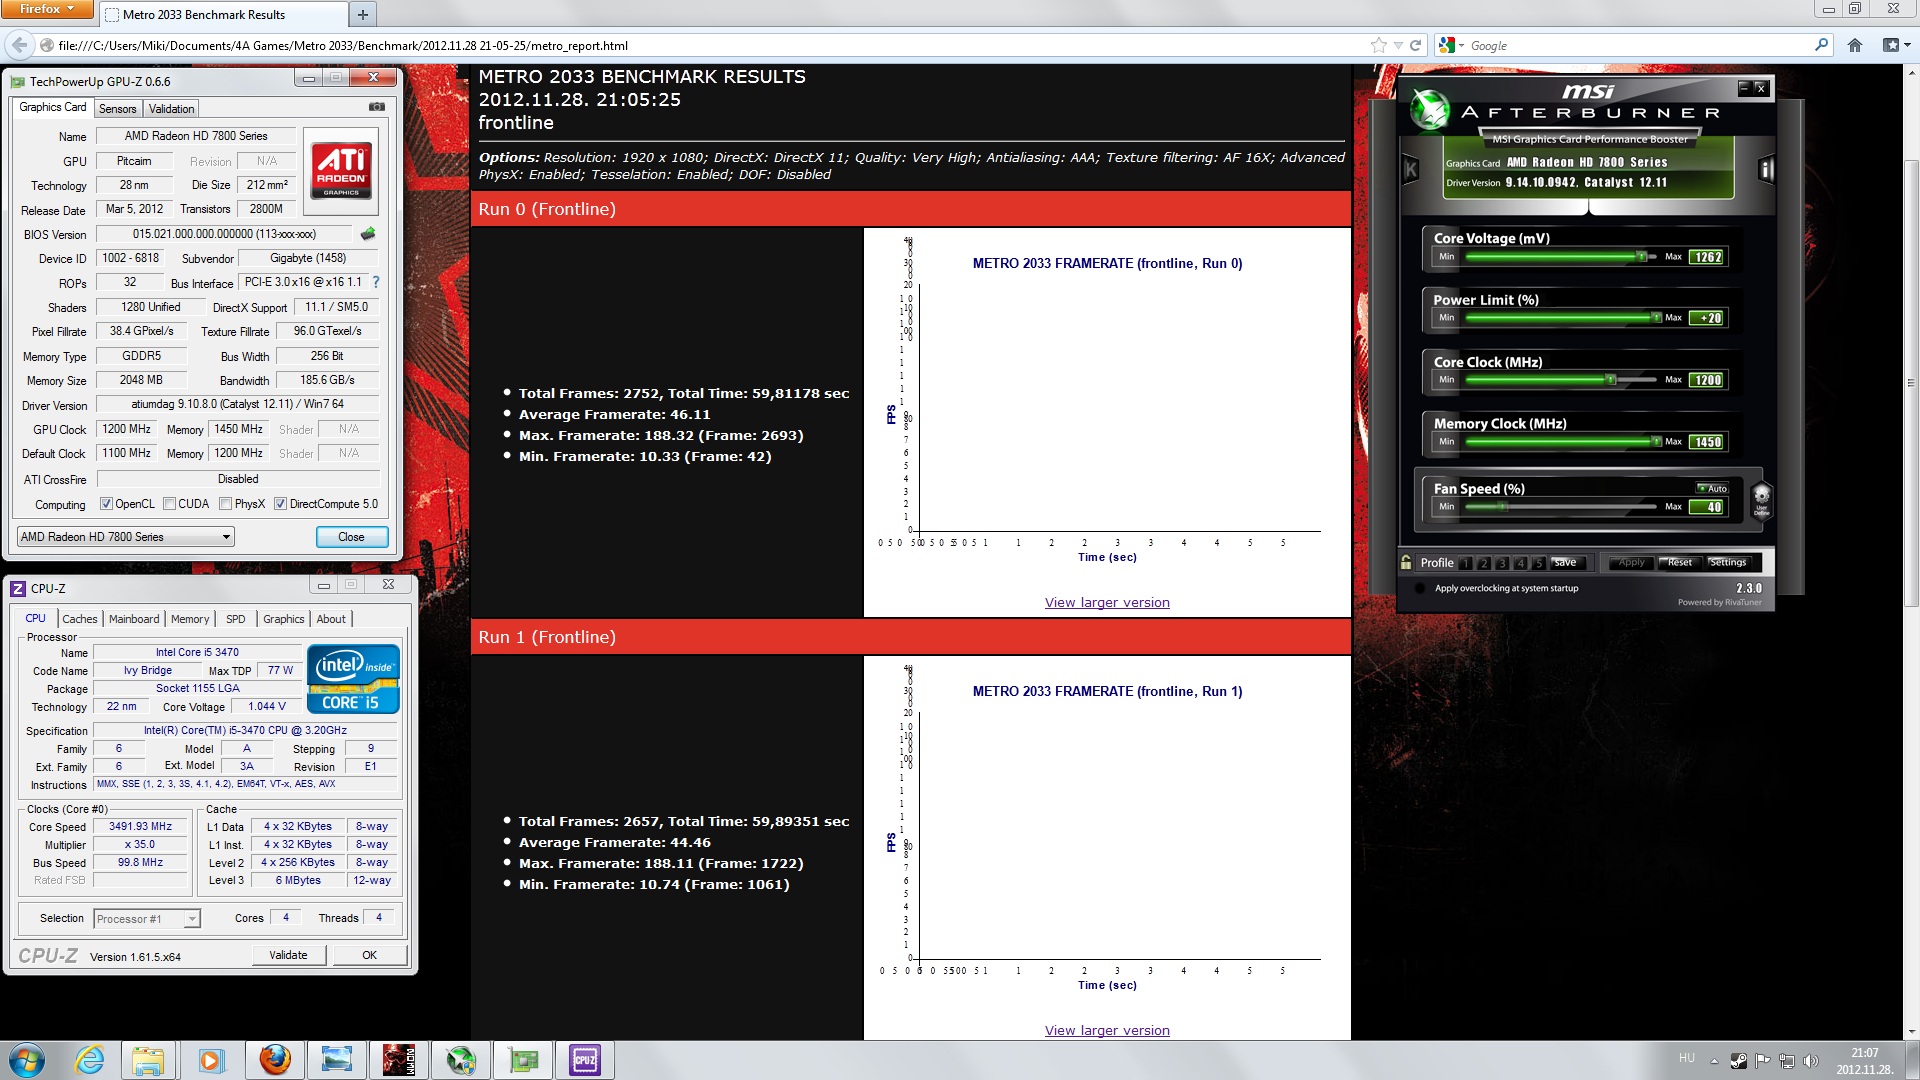This screenshot has width=1920, height=1080.
Task: Switch to CPU-Z taskbar icon
Action: (x=585, y=1060)
